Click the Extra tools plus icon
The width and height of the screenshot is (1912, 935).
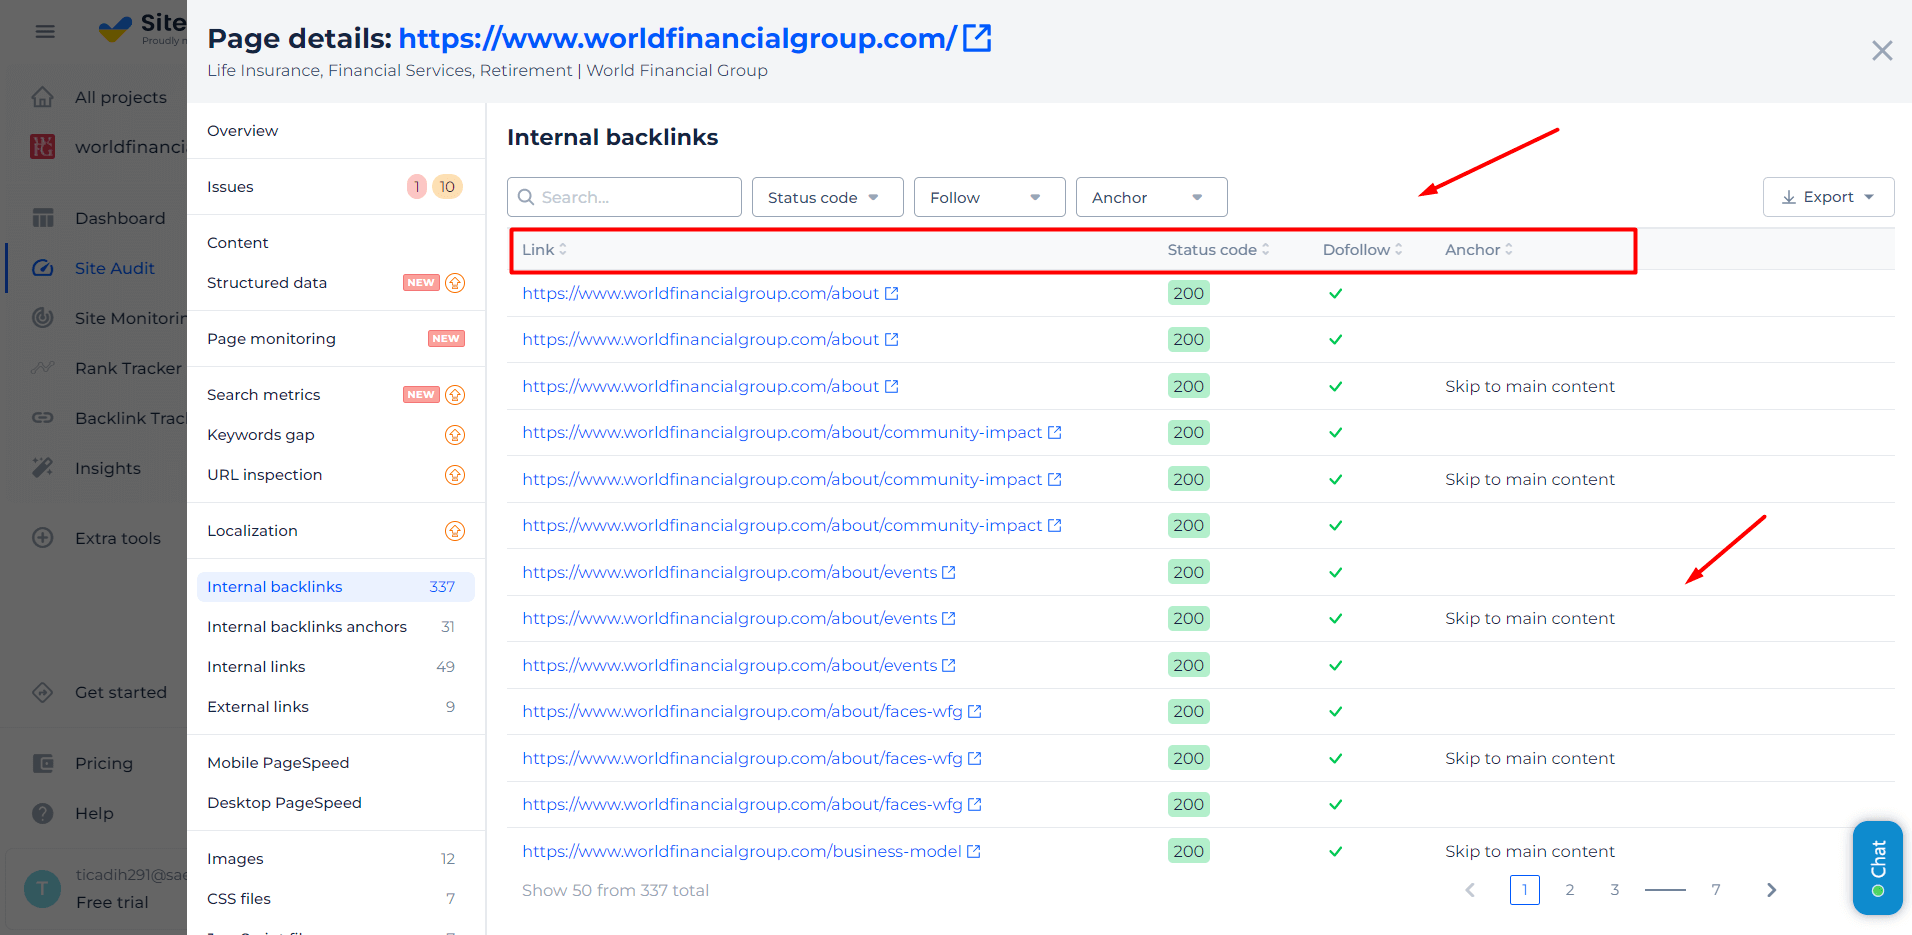point(43,538)
